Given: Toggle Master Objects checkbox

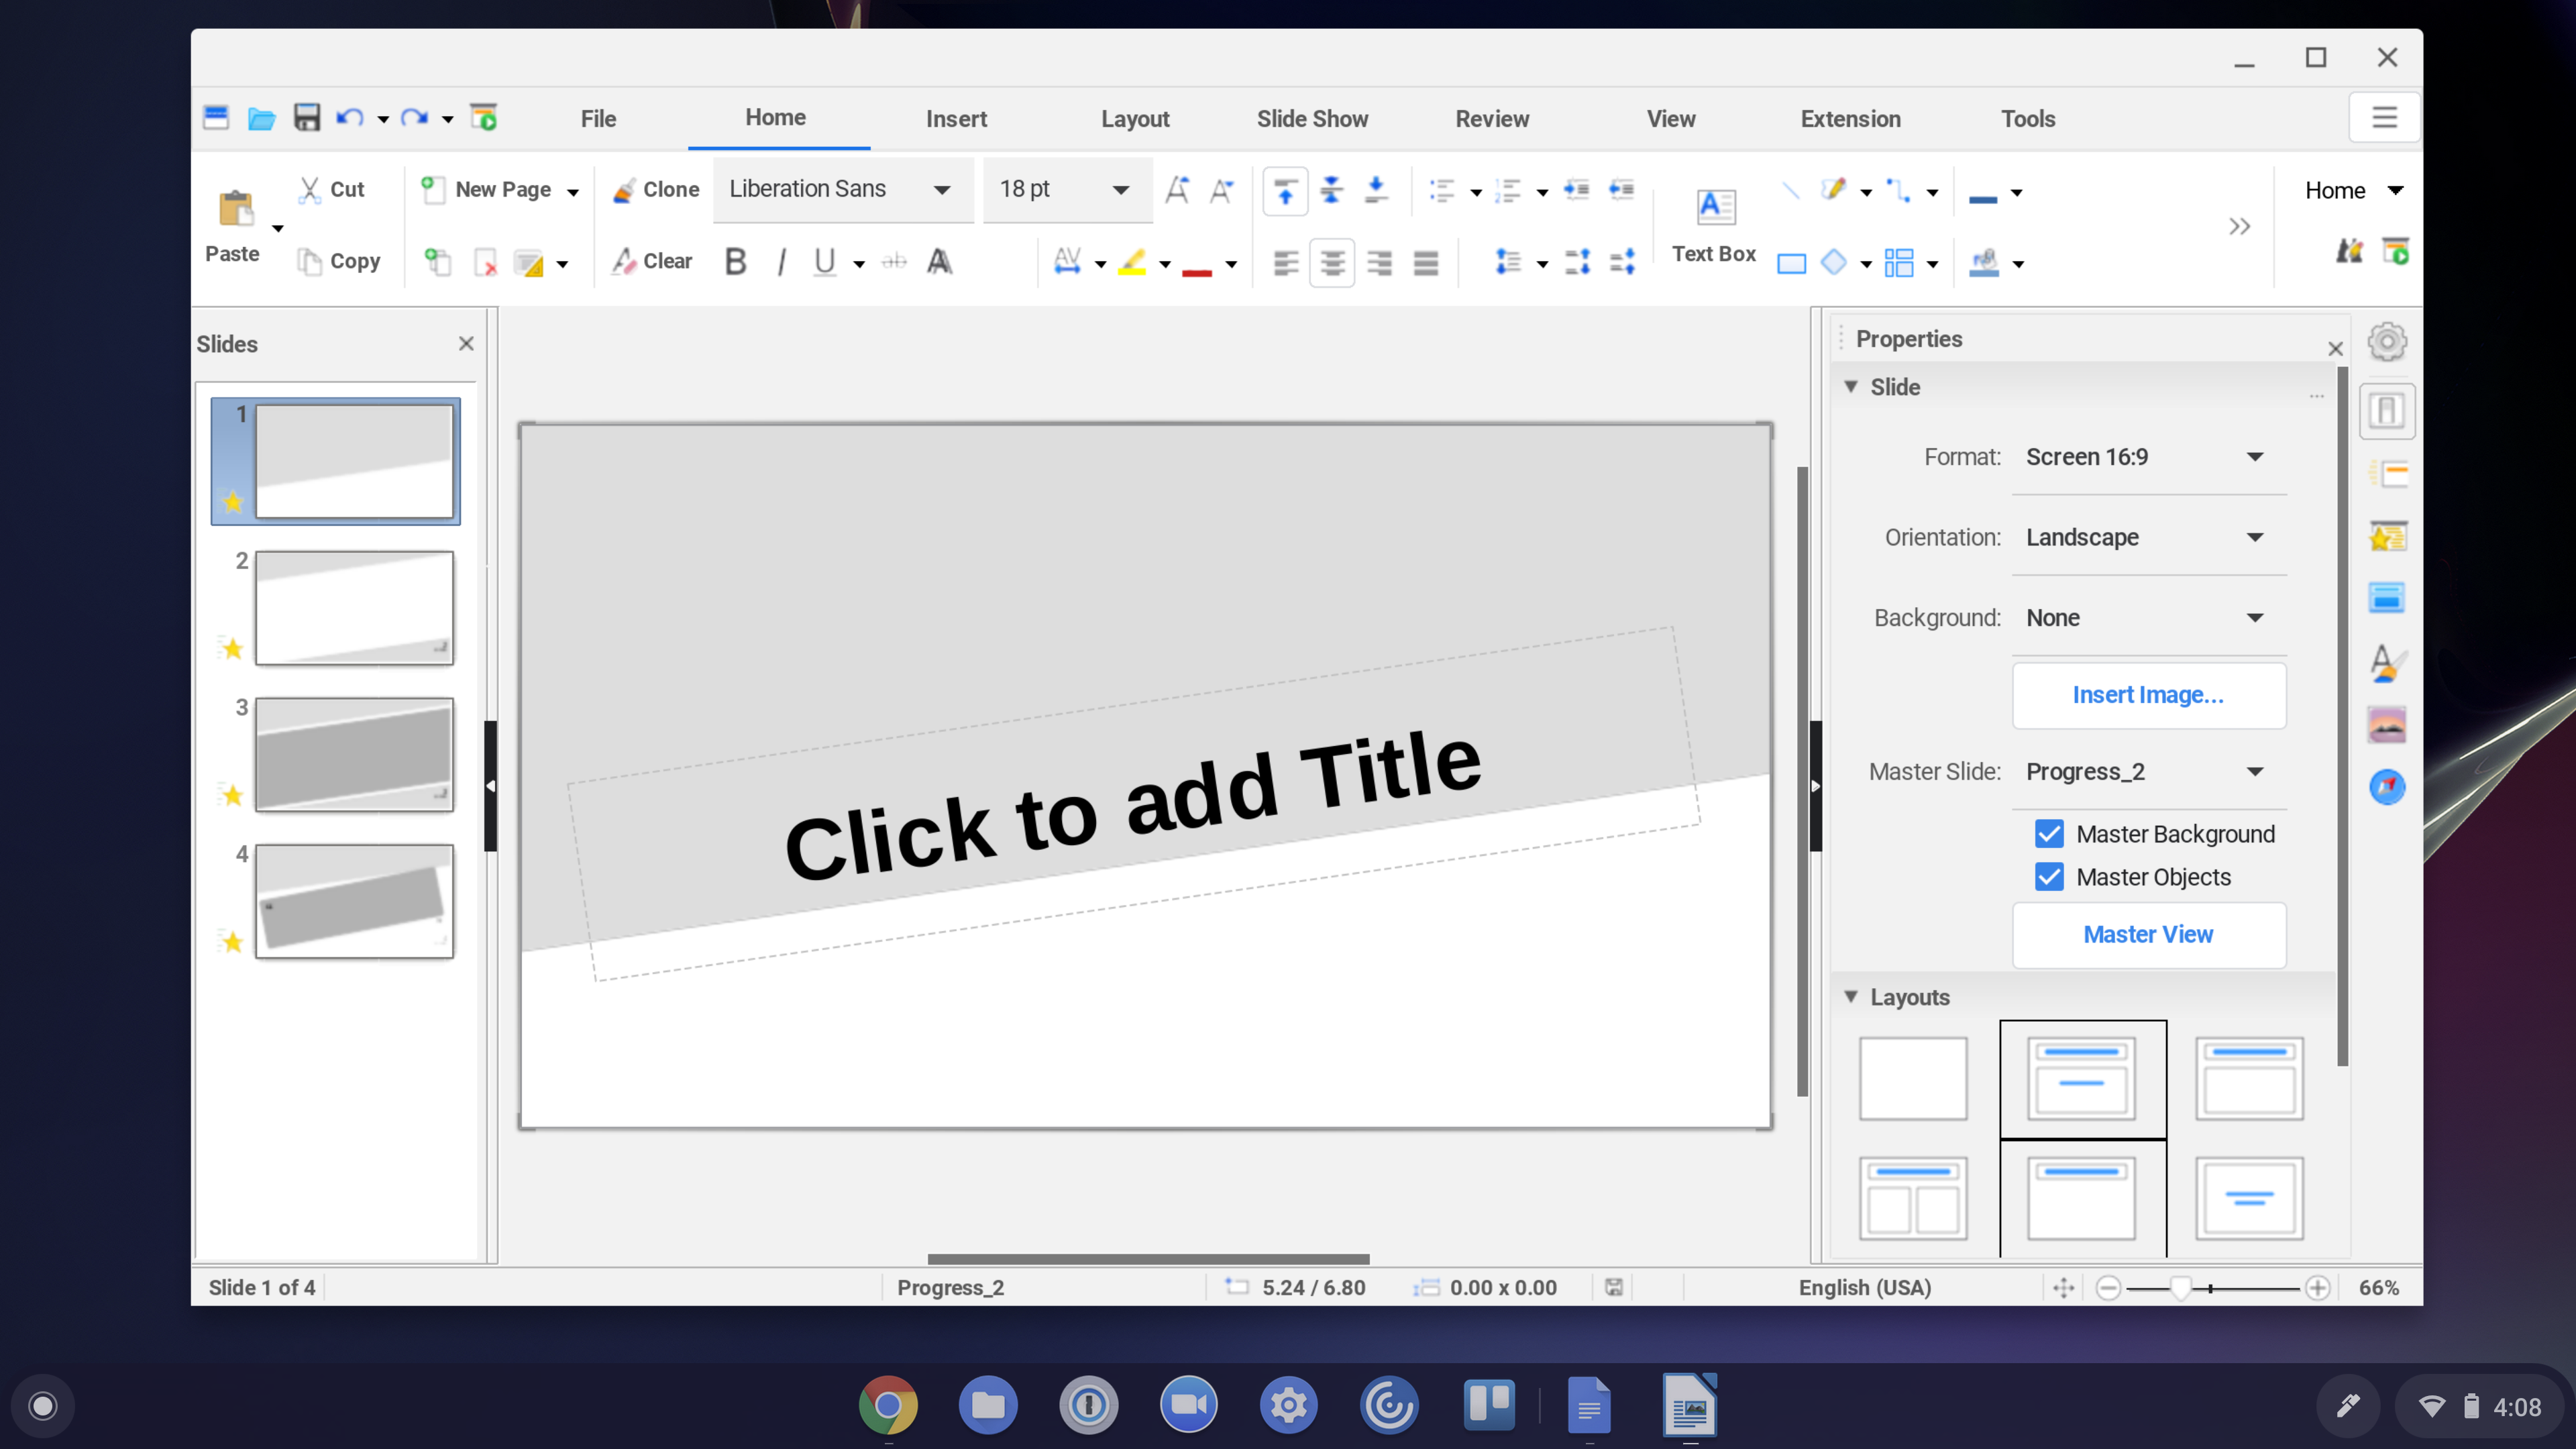Looking at the screenshot, I should pyautogui.click(x=2049, y=877).
